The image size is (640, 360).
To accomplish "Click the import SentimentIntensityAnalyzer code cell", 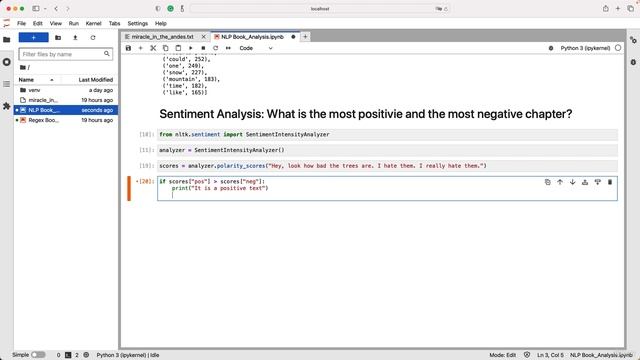I will click(387, 134).
